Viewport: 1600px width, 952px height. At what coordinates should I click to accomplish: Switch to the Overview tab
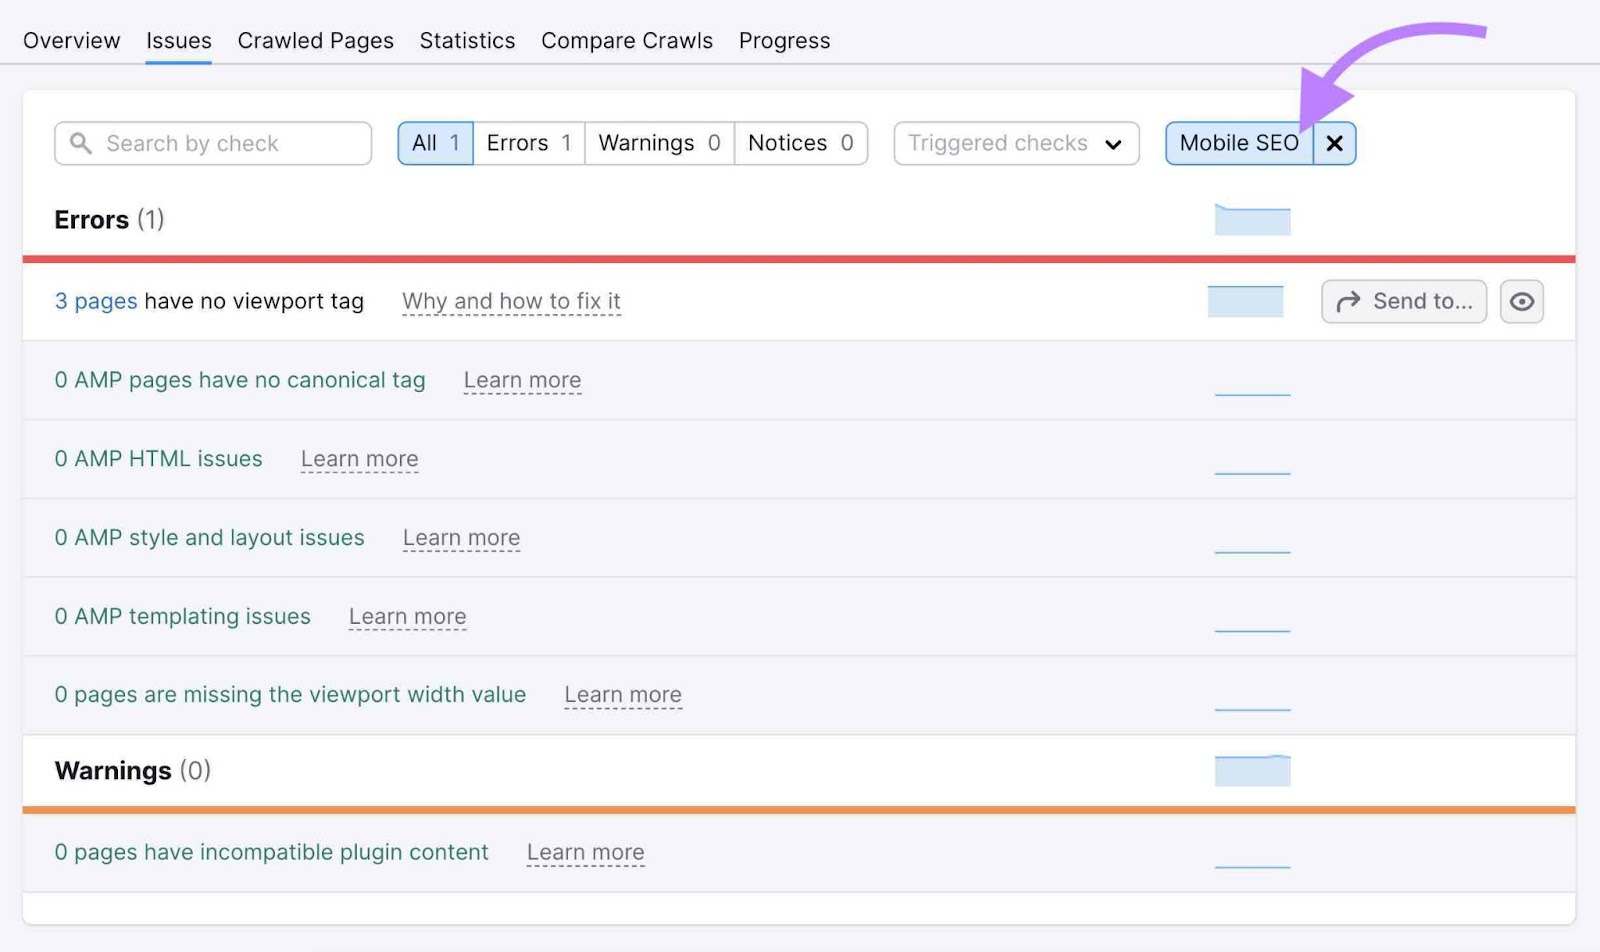pos(71,40)
